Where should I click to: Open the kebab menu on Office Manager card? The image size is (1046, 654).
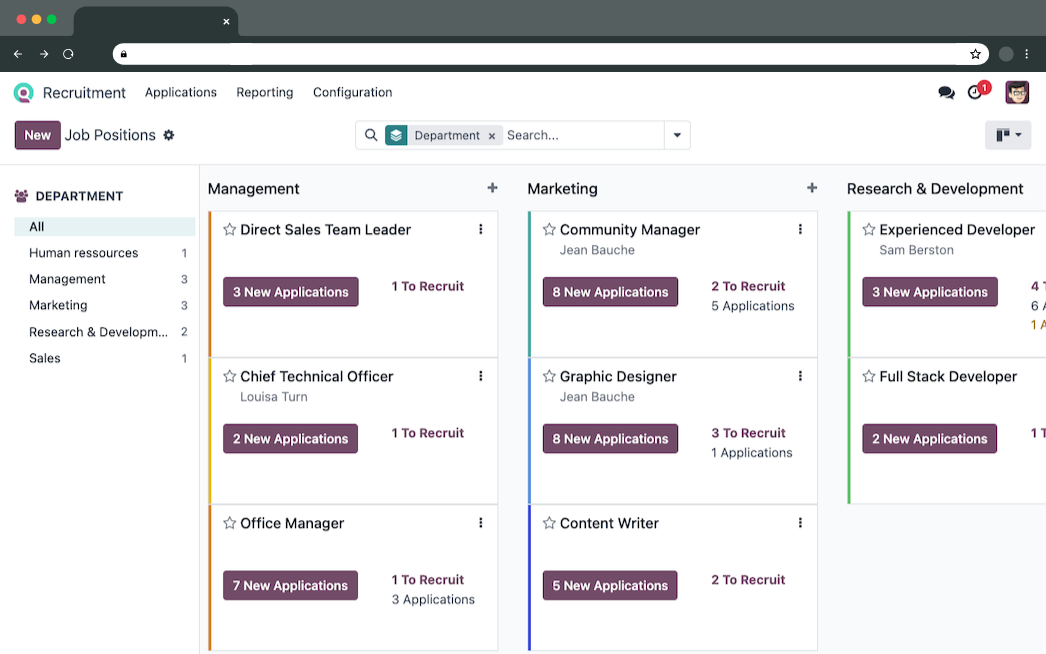tap(481, 523)
